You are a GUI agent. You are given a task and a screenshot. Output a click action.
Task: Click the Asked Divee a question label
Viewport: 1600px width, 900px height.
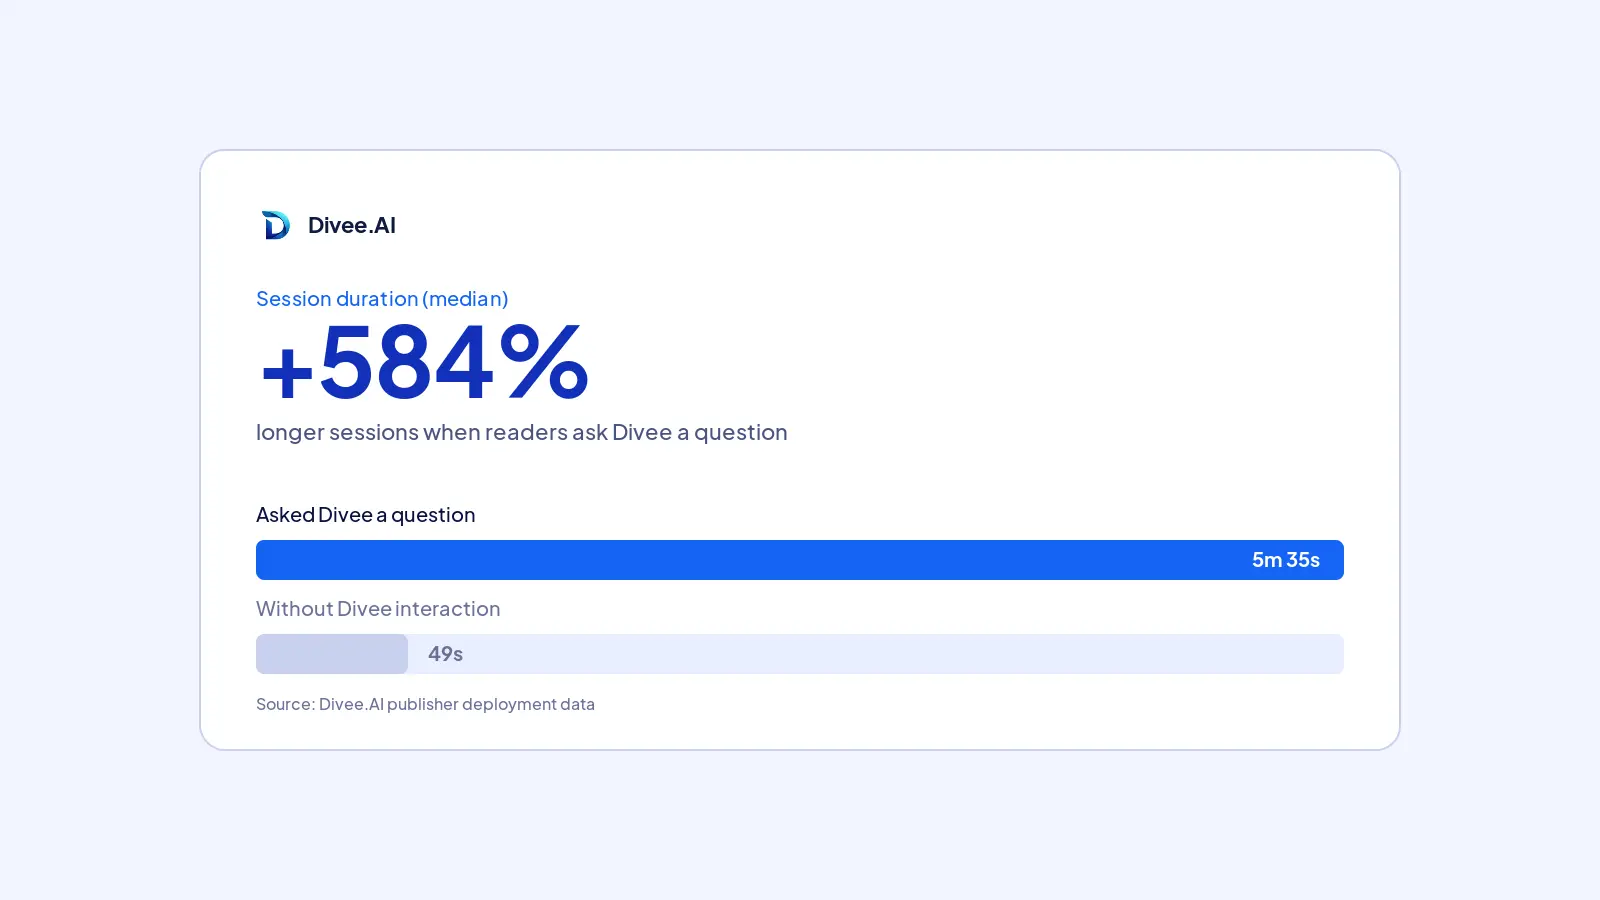point(366,515)
